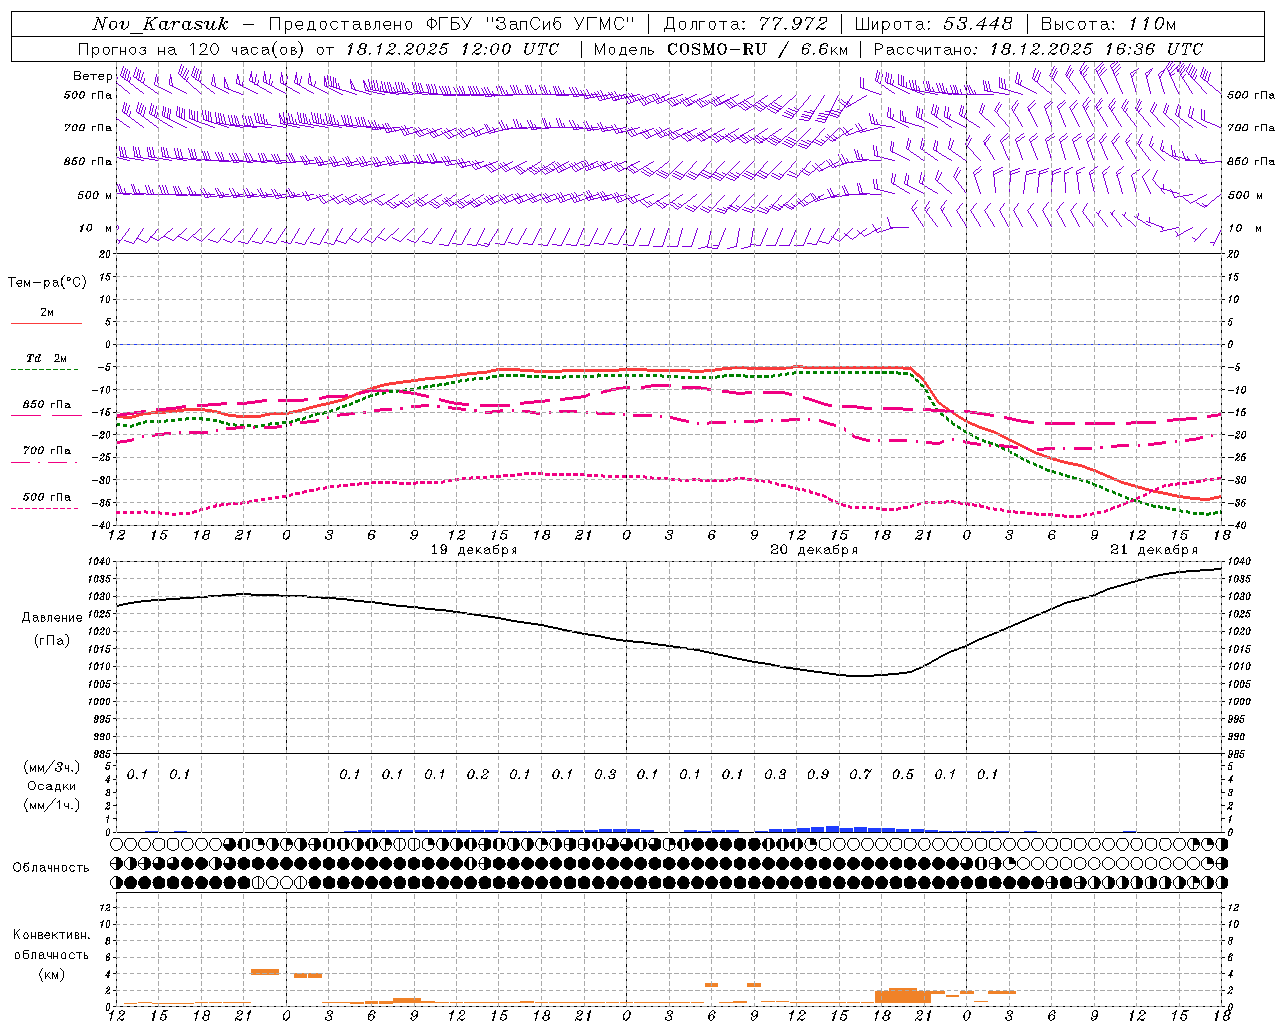Click the Осадки precipitation label
This screenshot has width=1280, height=1024.
(x=52, y=786)
